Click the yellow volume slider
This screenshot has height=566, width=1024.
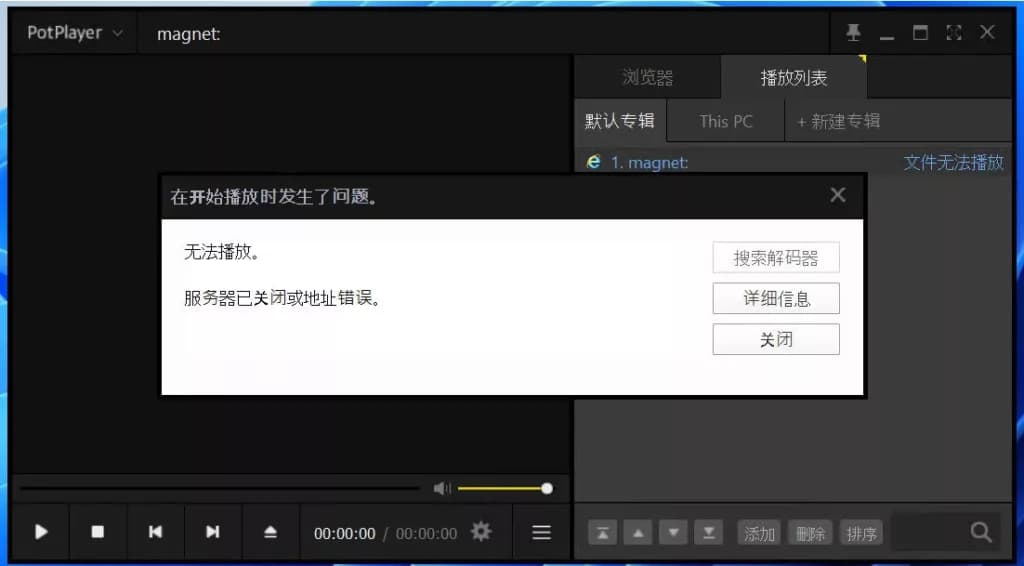[x=500, y=488]
